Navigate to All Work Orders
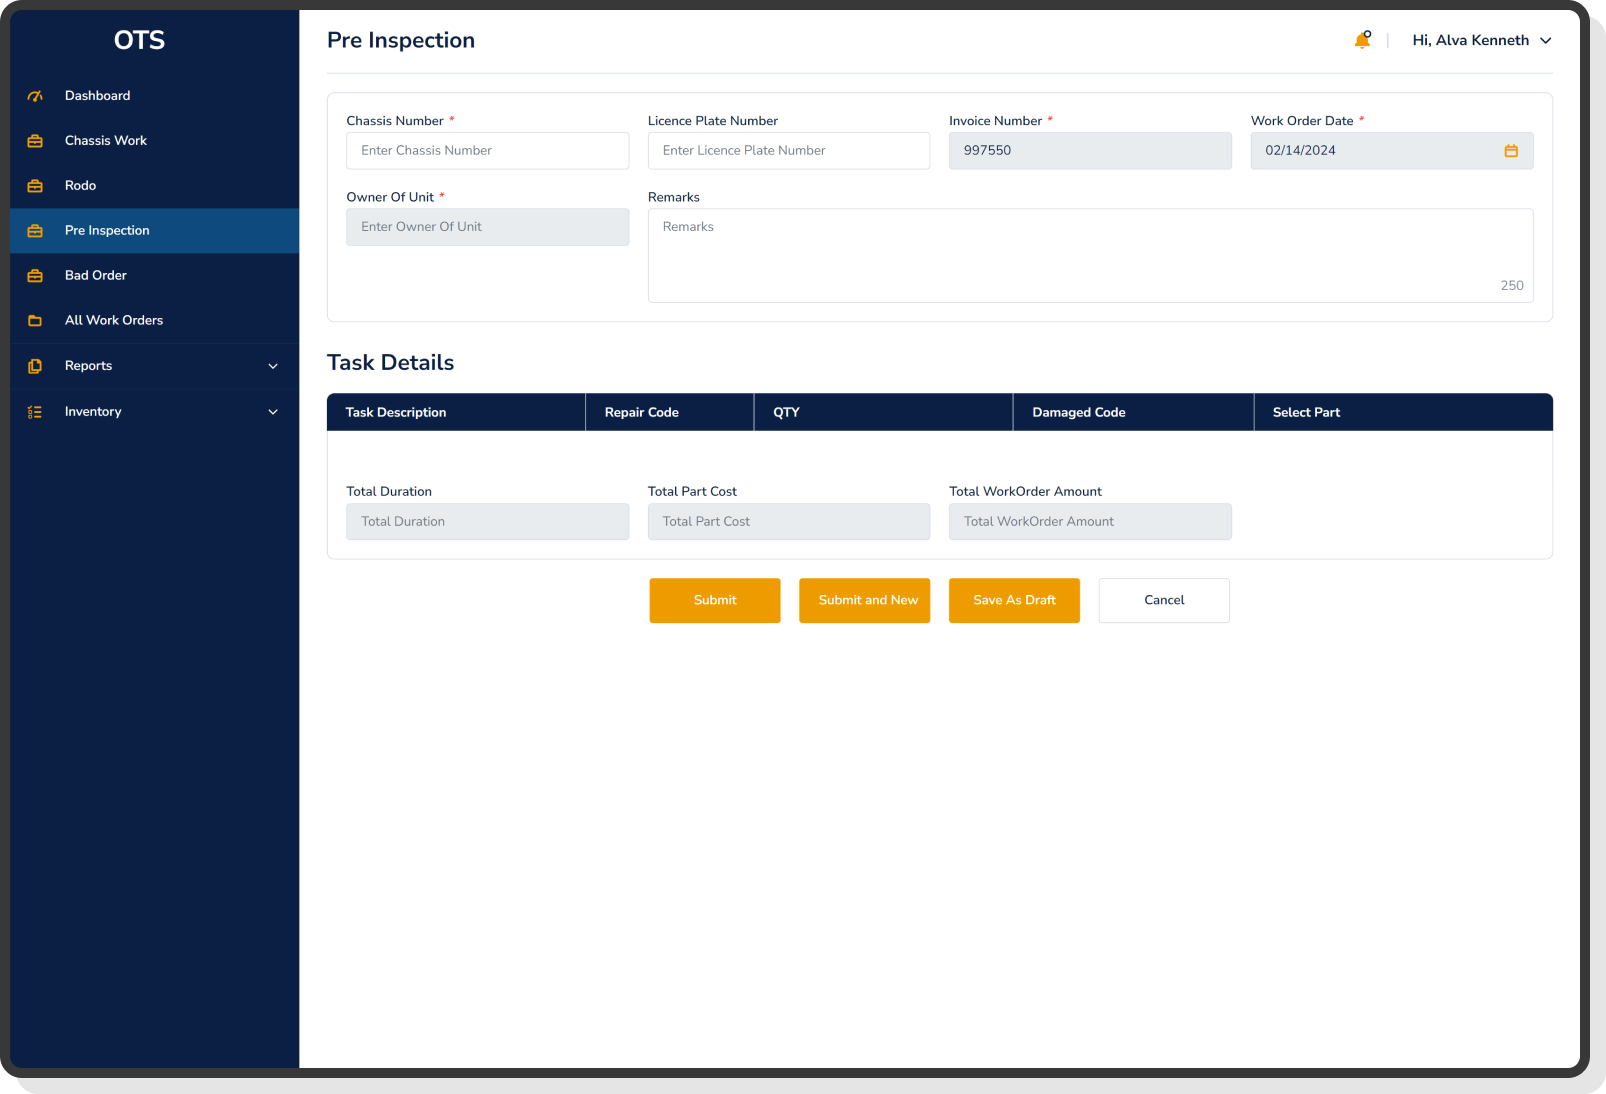The image size is (1606, 1094). click(113, 320)
